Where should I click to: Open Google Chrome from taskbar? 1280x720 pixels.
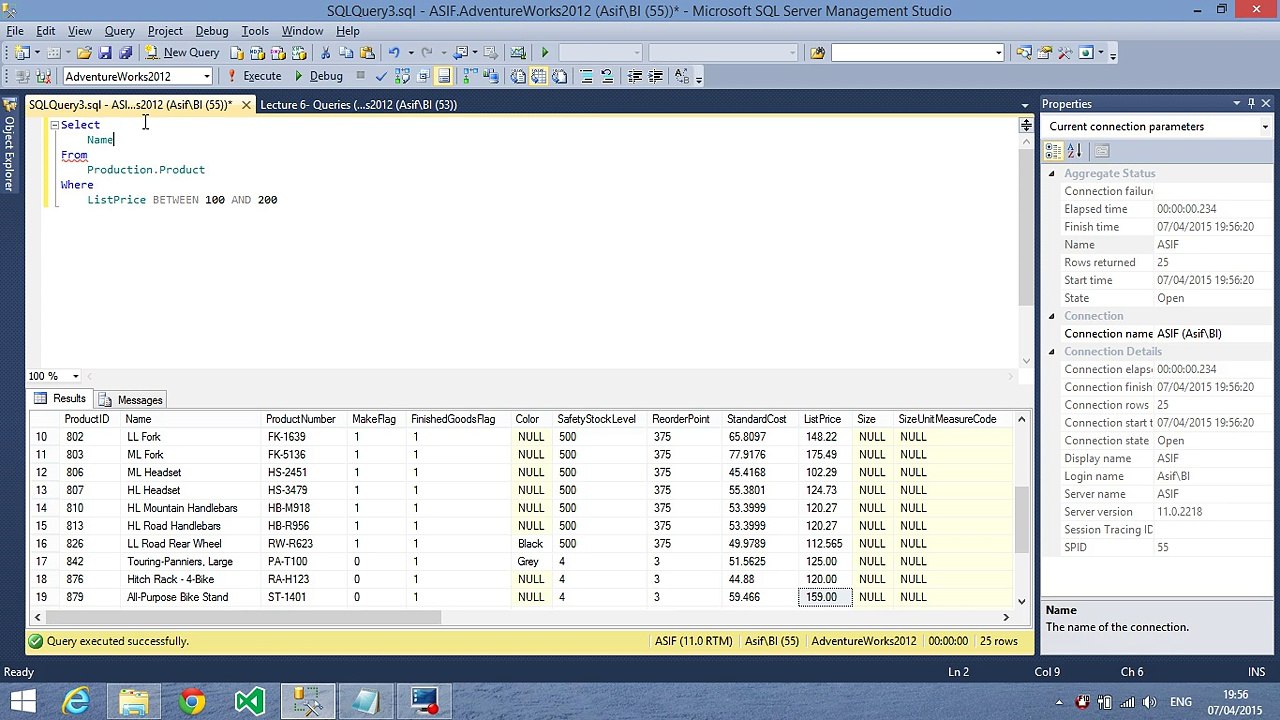192,701
